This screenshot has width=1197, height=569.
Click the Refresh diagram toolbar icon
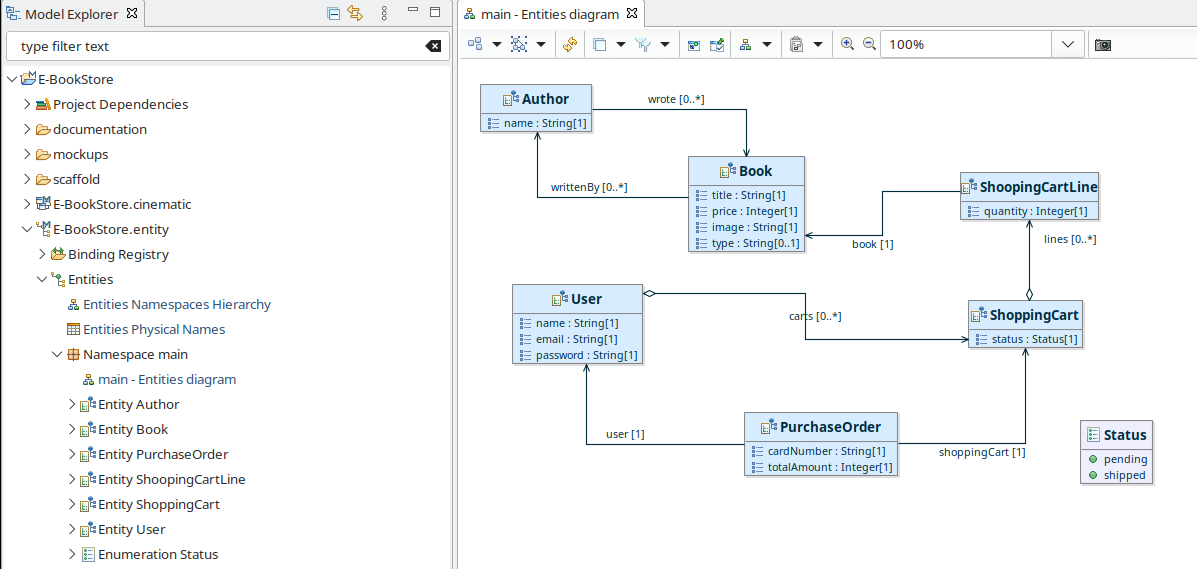point(569,45)
